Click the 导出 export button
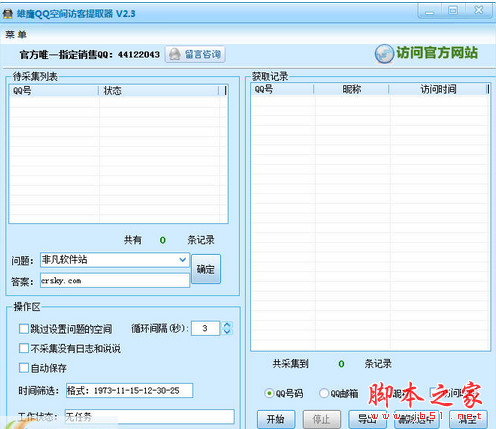496x429 pixels. tap(367, 419)
